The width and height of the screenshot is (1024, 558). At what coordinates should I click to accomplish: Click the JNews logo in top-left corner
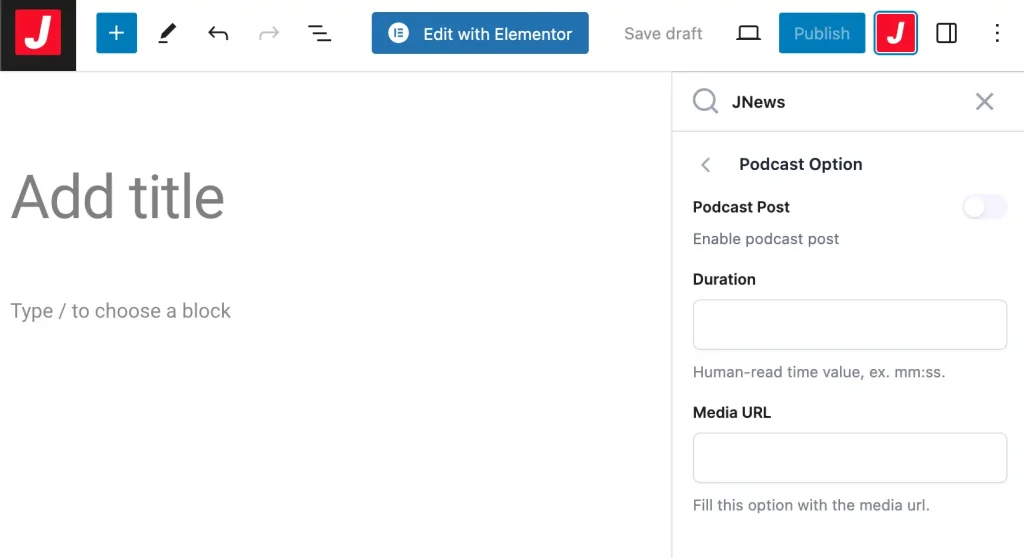point(38,34)
